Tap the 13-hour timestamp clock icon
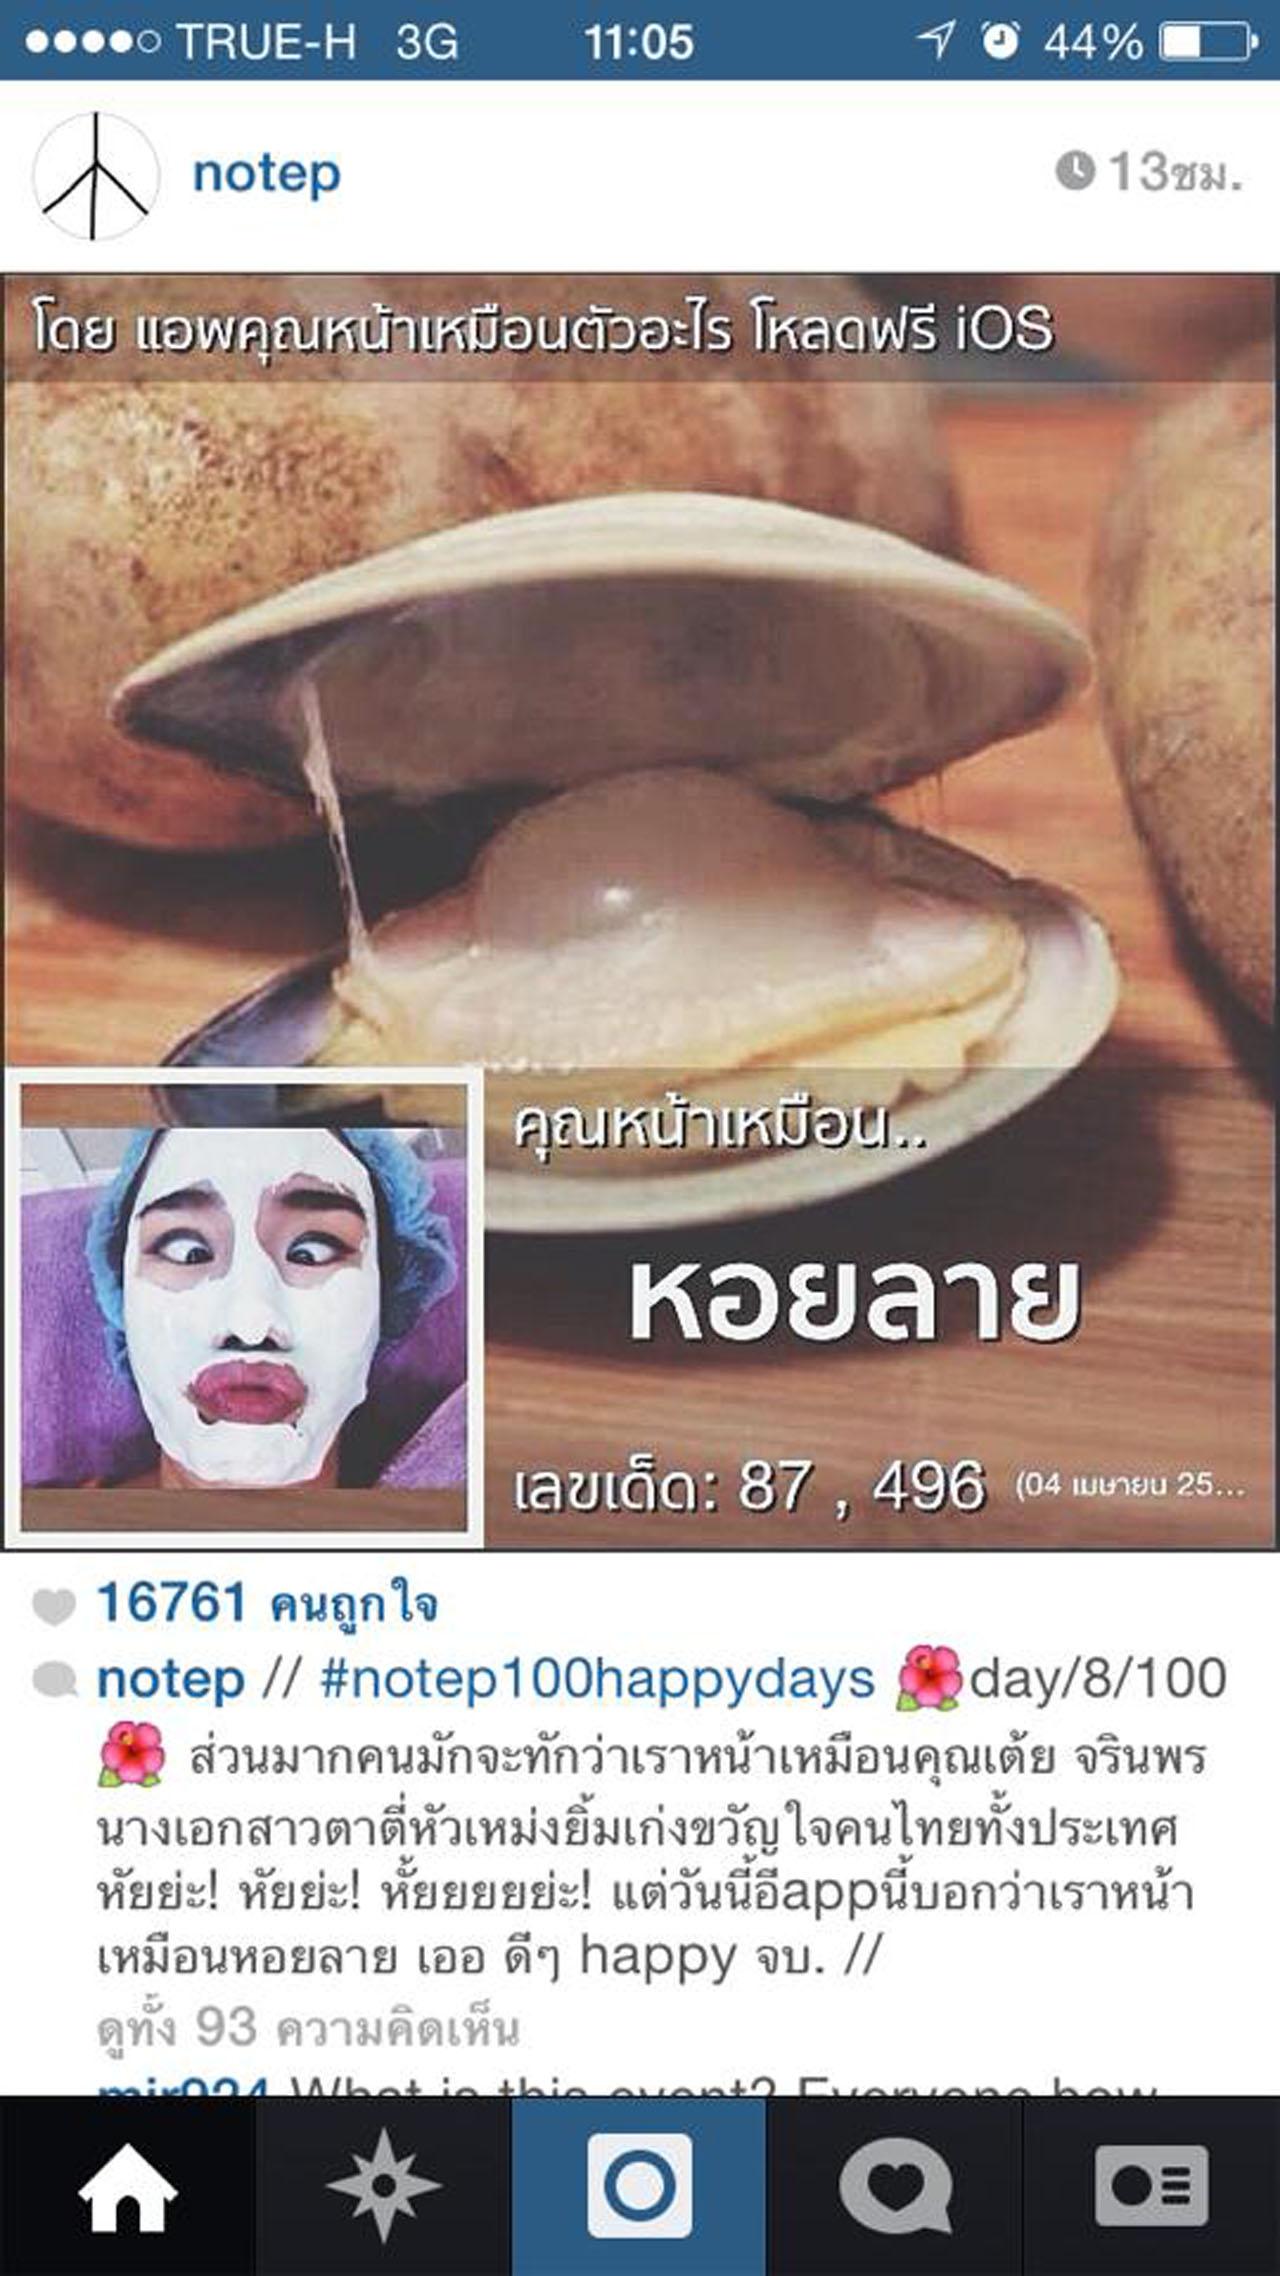The image size is (1280, 2276). click(1075, 170)
